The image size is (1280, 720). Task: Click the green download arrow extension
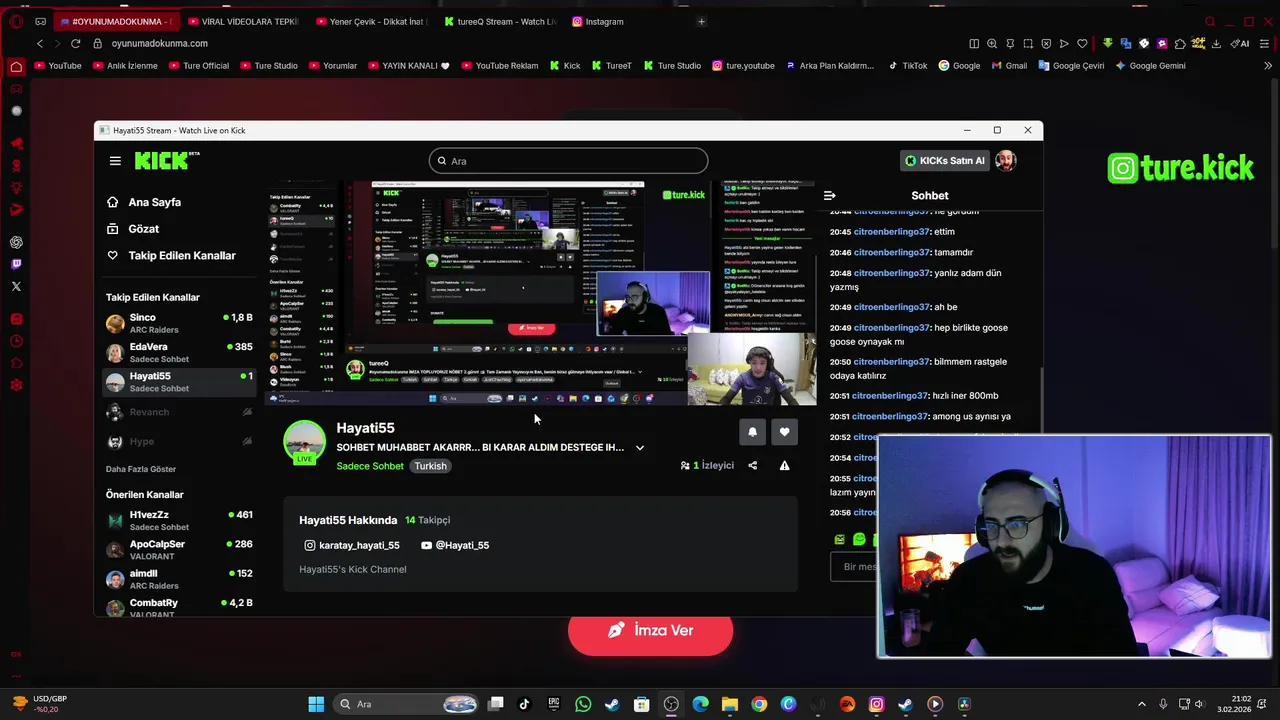click(1108, 43)
